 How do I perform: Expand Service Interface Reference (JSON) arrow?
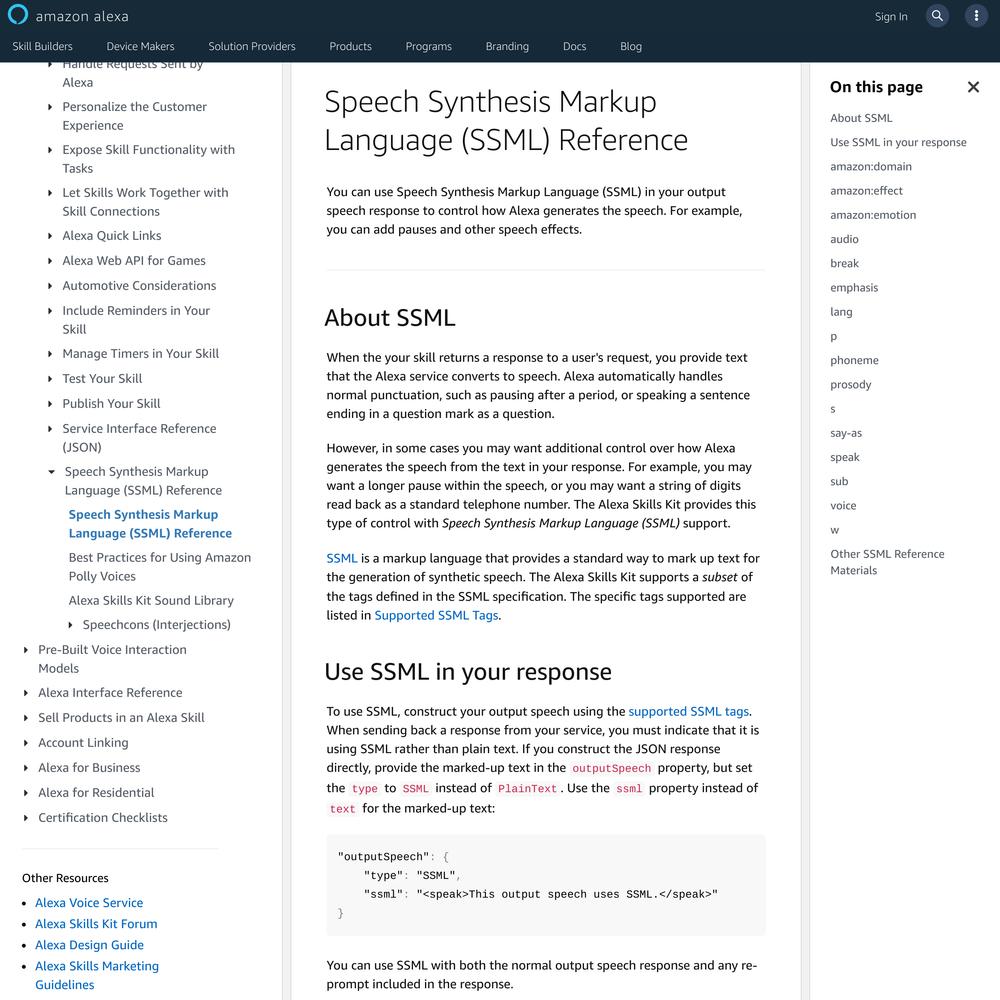point(50,429)
